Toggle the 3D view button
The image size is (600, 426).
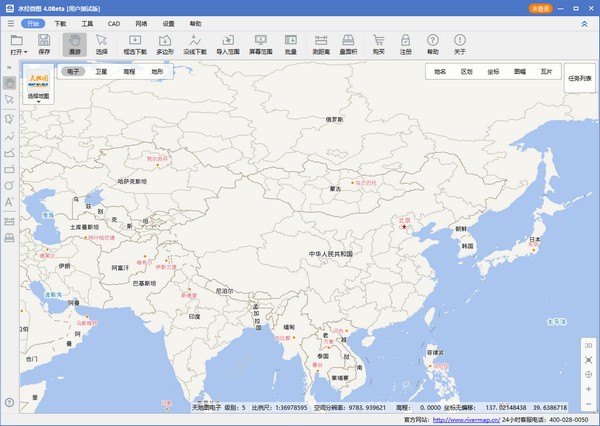tap(589, 344)
